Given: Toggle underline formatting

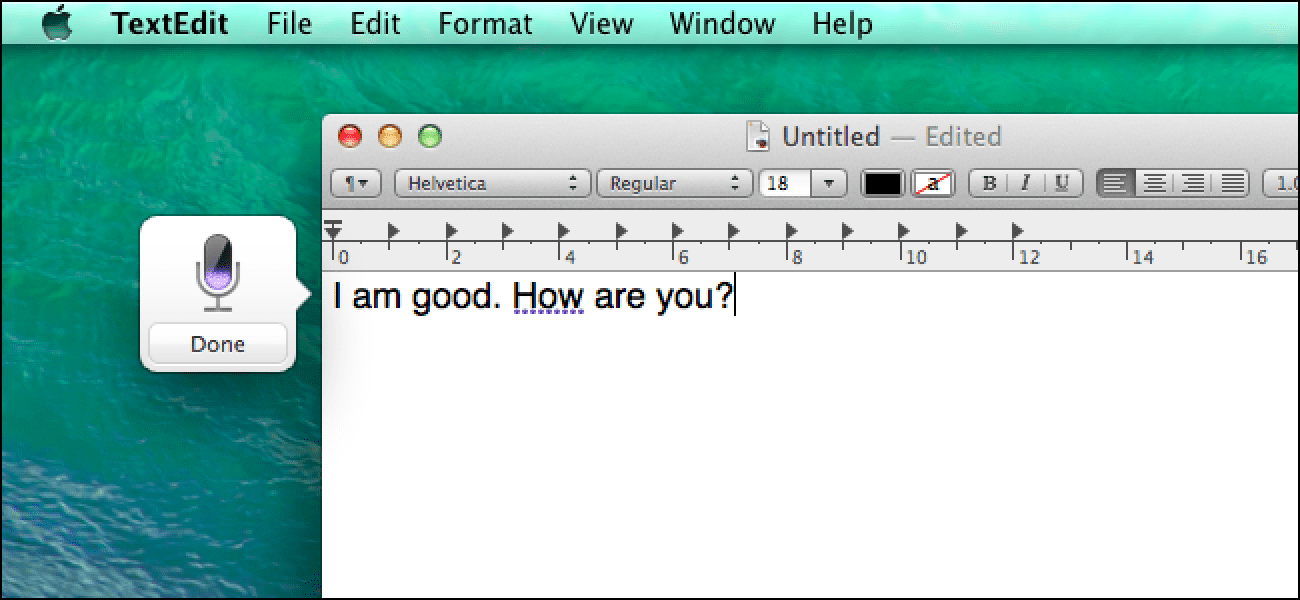Looking at the screenshot, I should [1062, 184].
